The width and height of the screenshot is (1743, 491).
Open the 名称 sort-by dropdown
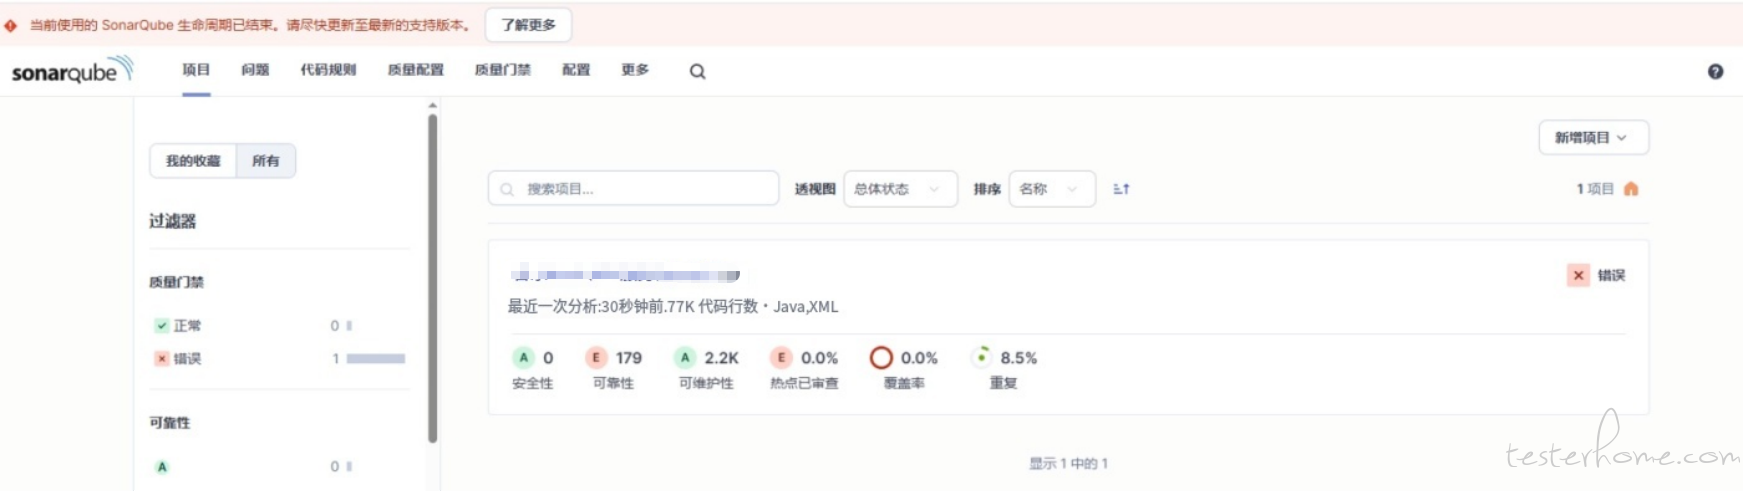[x=1051, y=189]
